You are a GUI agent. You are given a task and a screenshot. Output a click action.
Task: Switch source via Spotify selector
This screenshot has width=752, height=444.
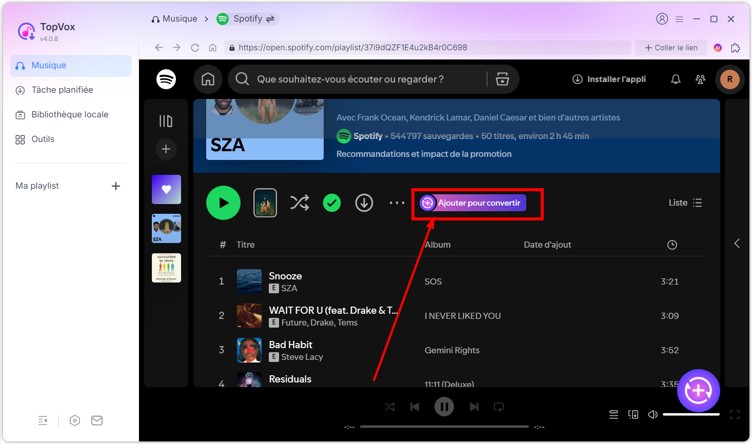(247, 19)
